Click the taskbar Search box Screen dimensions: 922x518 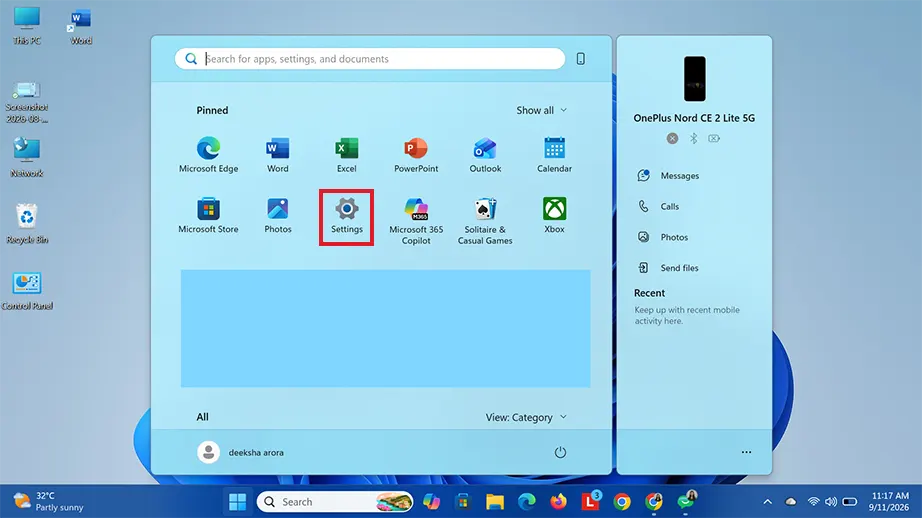coord(335,502)
